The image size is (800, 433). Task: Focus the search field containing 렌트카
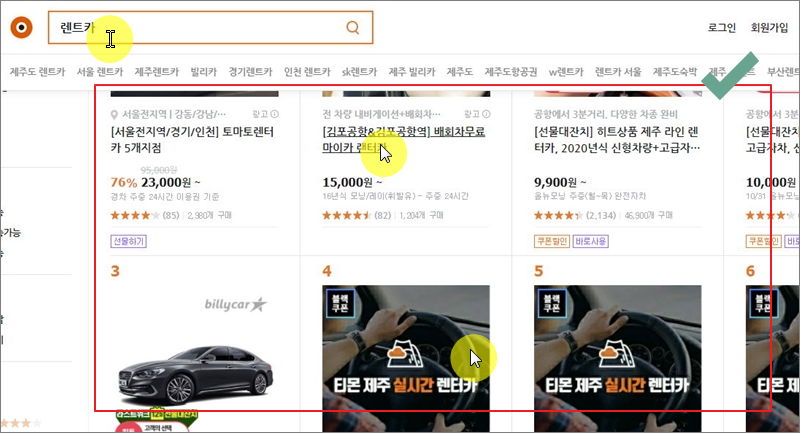pos(210,28)
